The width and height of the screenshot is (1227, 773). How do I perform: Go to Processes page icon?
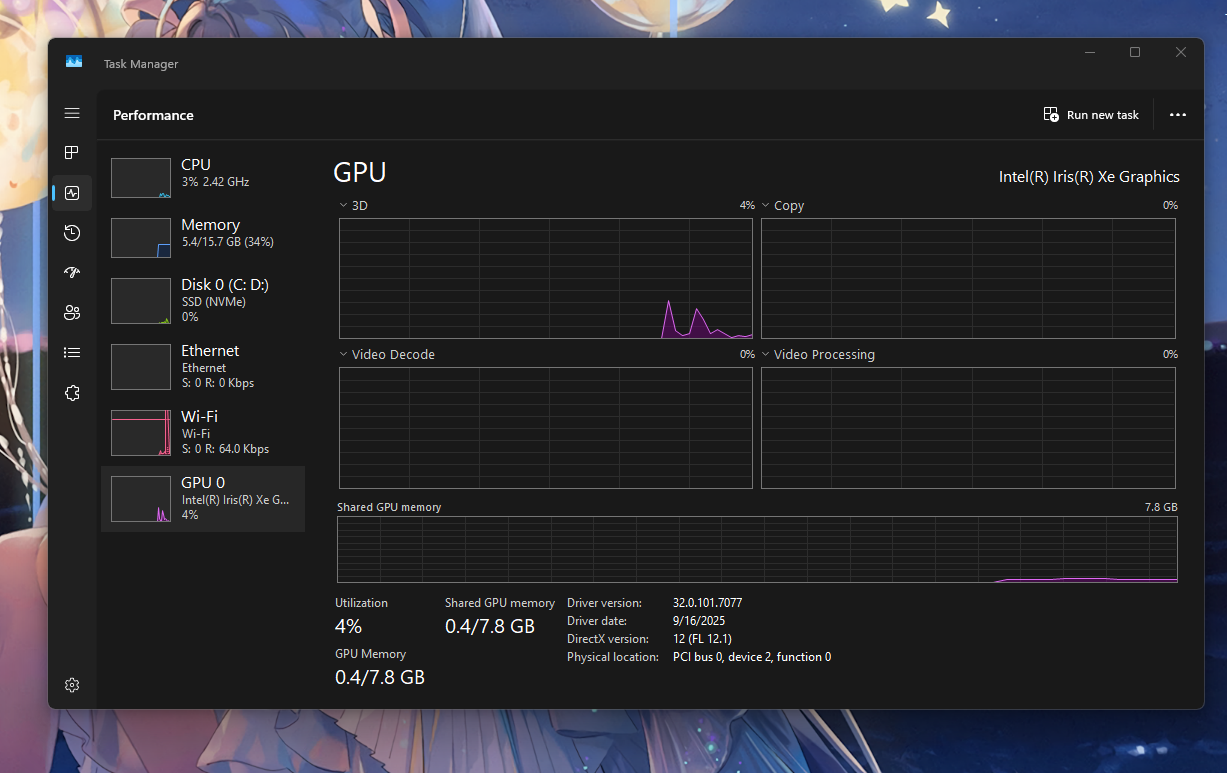(x=72, y=152)
